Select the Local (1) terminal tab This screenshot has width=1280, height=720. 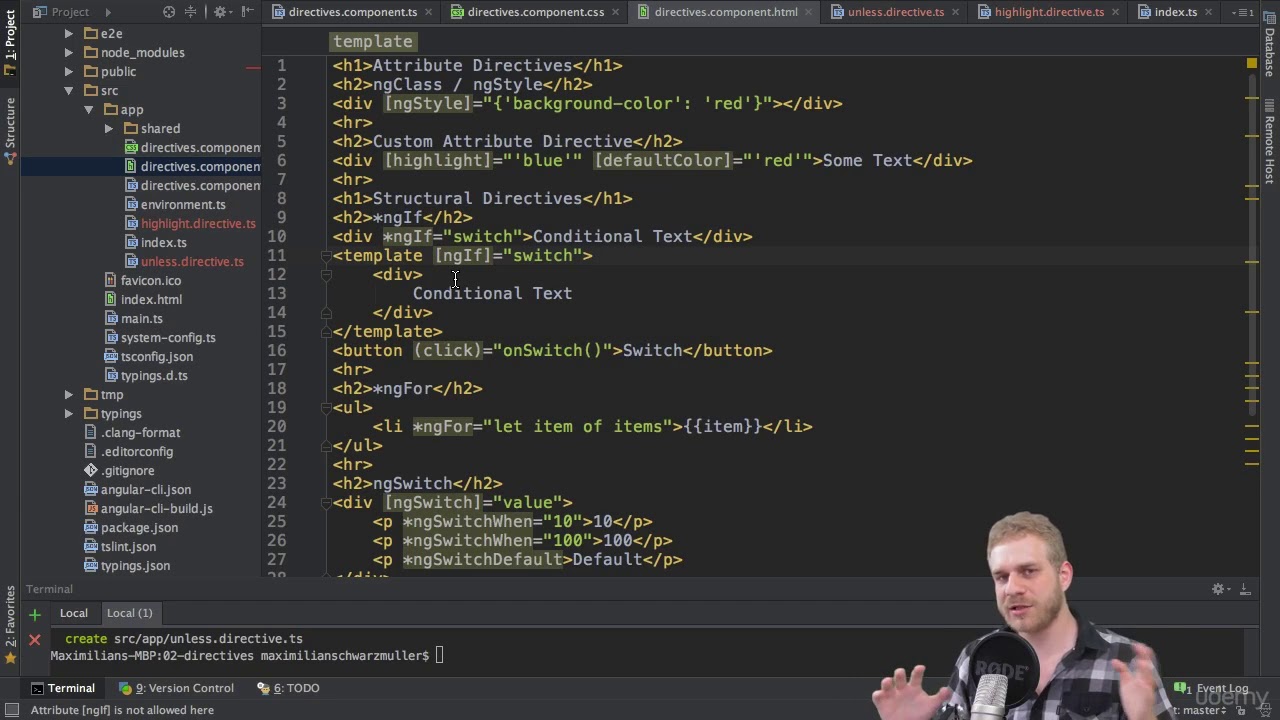tap(129, 613)
